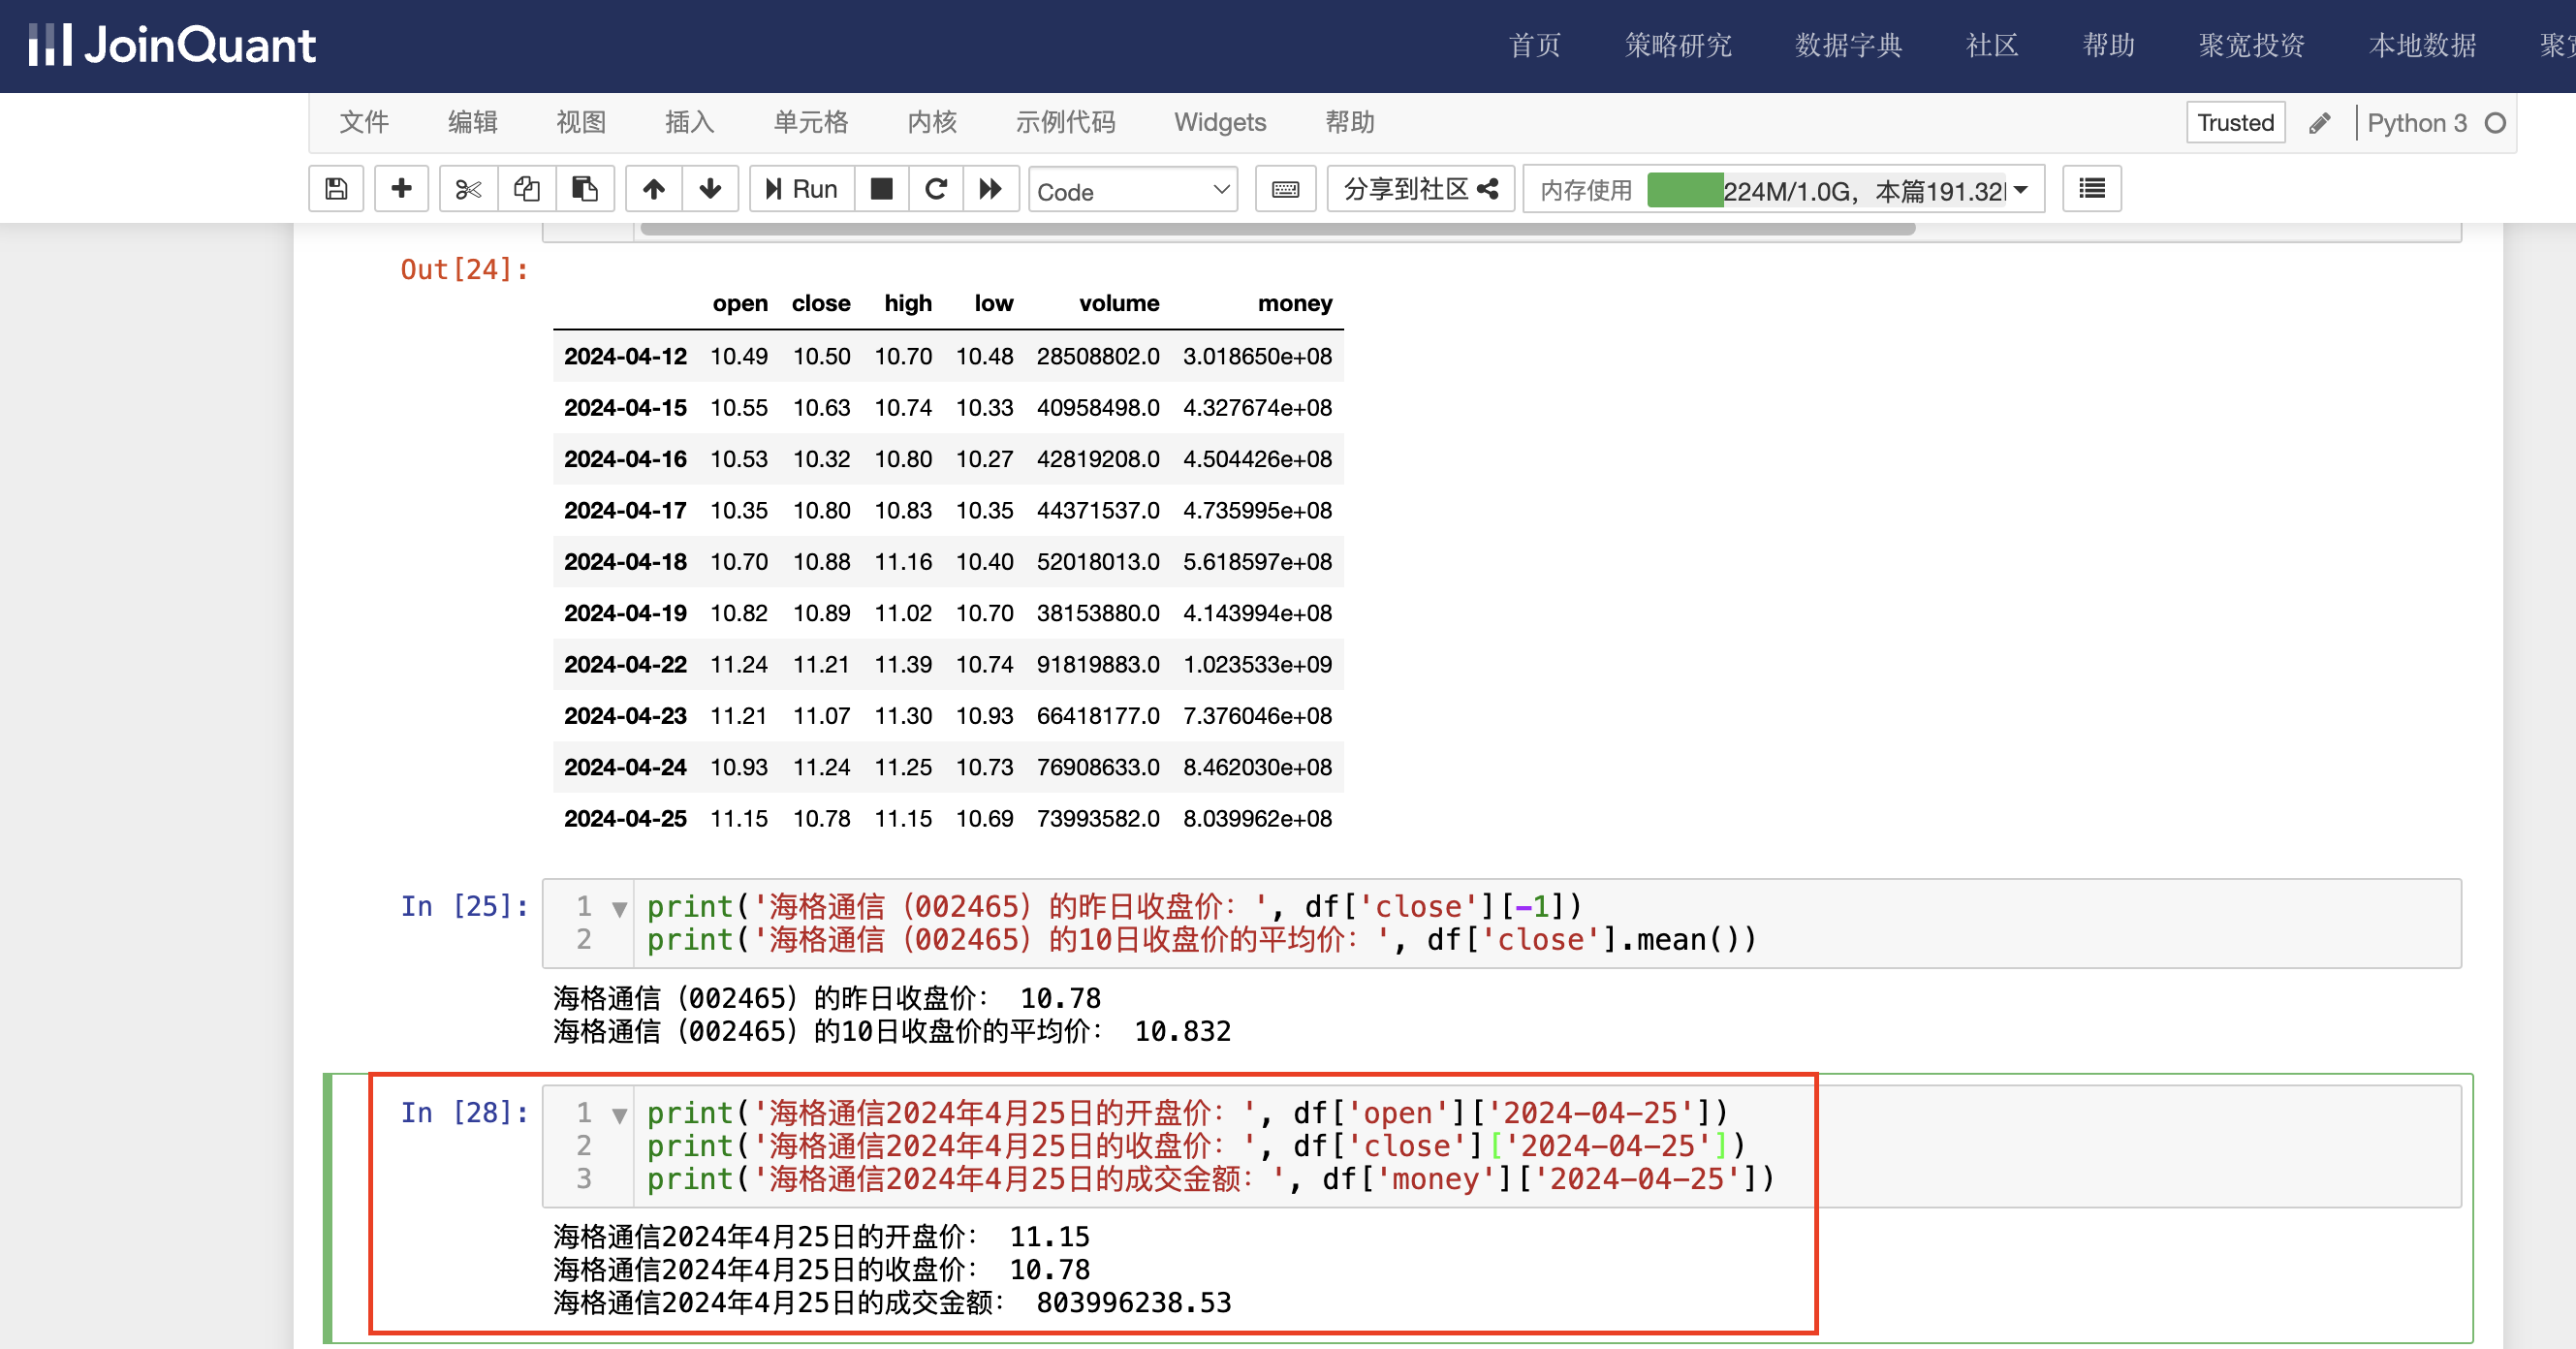Restart and run all with fast-forward icon
The image size is (2576, 1349).
pyautogui.click(x=990, y=189)
